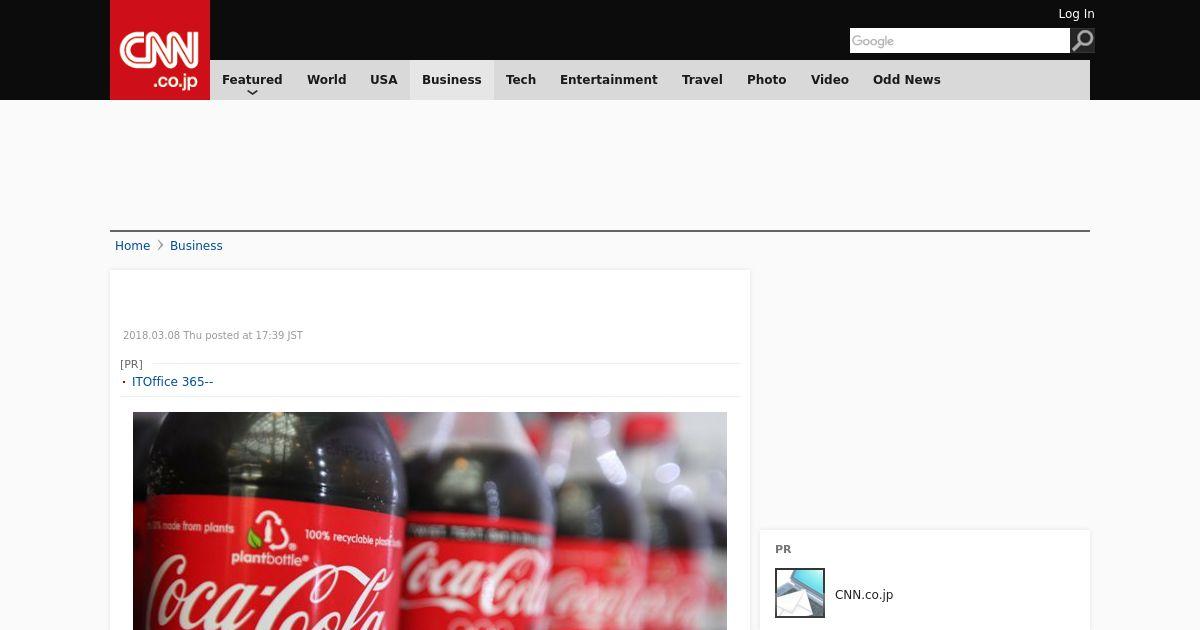Screen dimensions: 1200x630
Task: Select the Business tab
Action: tap(452, 80)
